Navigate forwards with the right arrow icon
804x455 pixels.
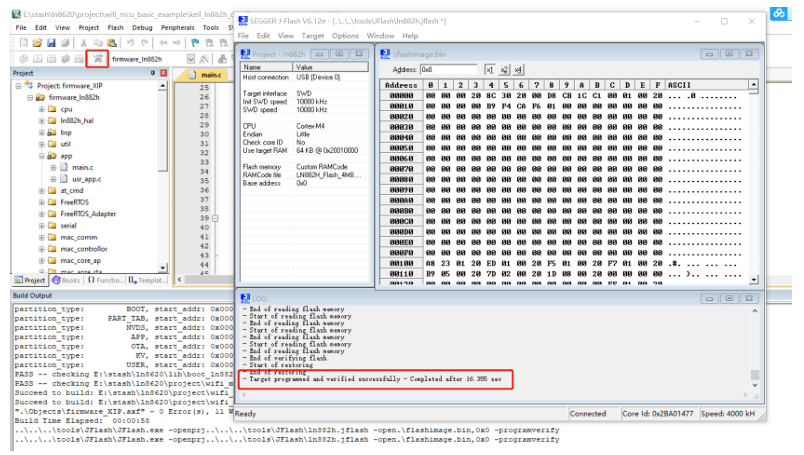[x=177, y=43]
